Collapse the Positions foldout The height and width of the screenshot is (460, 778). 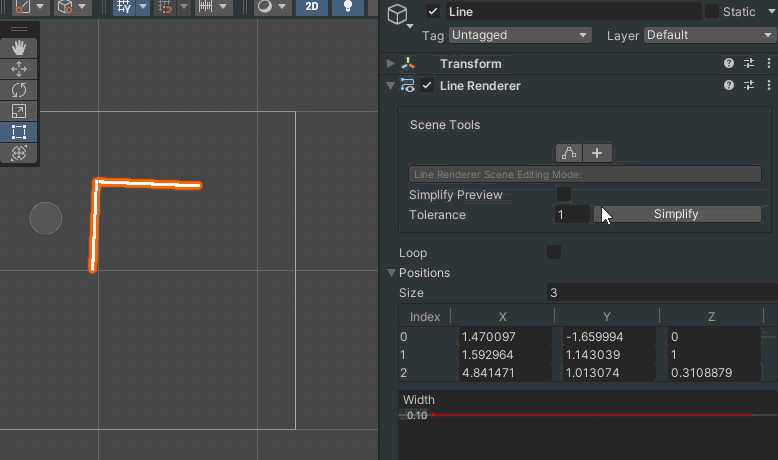(391, 272)
